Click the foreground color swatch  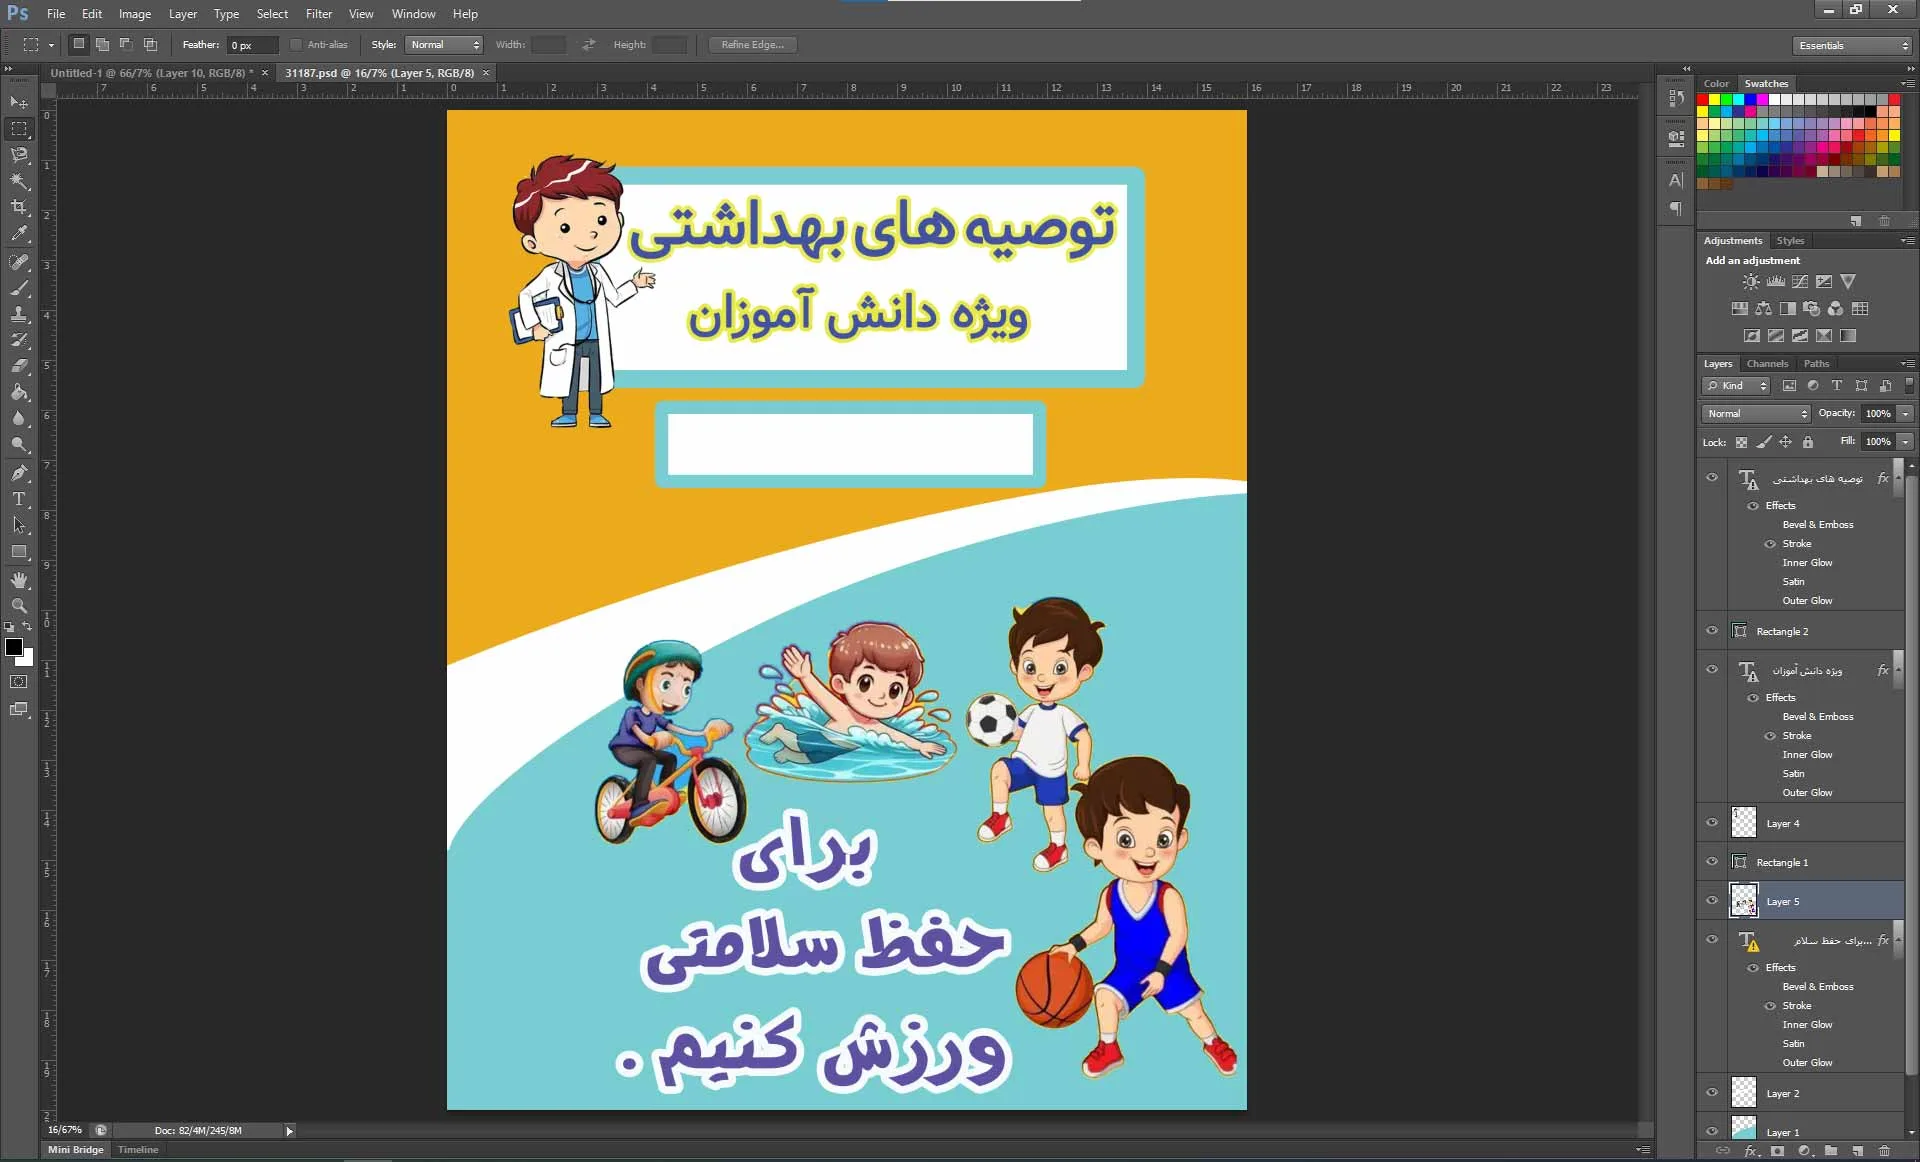click(14, 647)
